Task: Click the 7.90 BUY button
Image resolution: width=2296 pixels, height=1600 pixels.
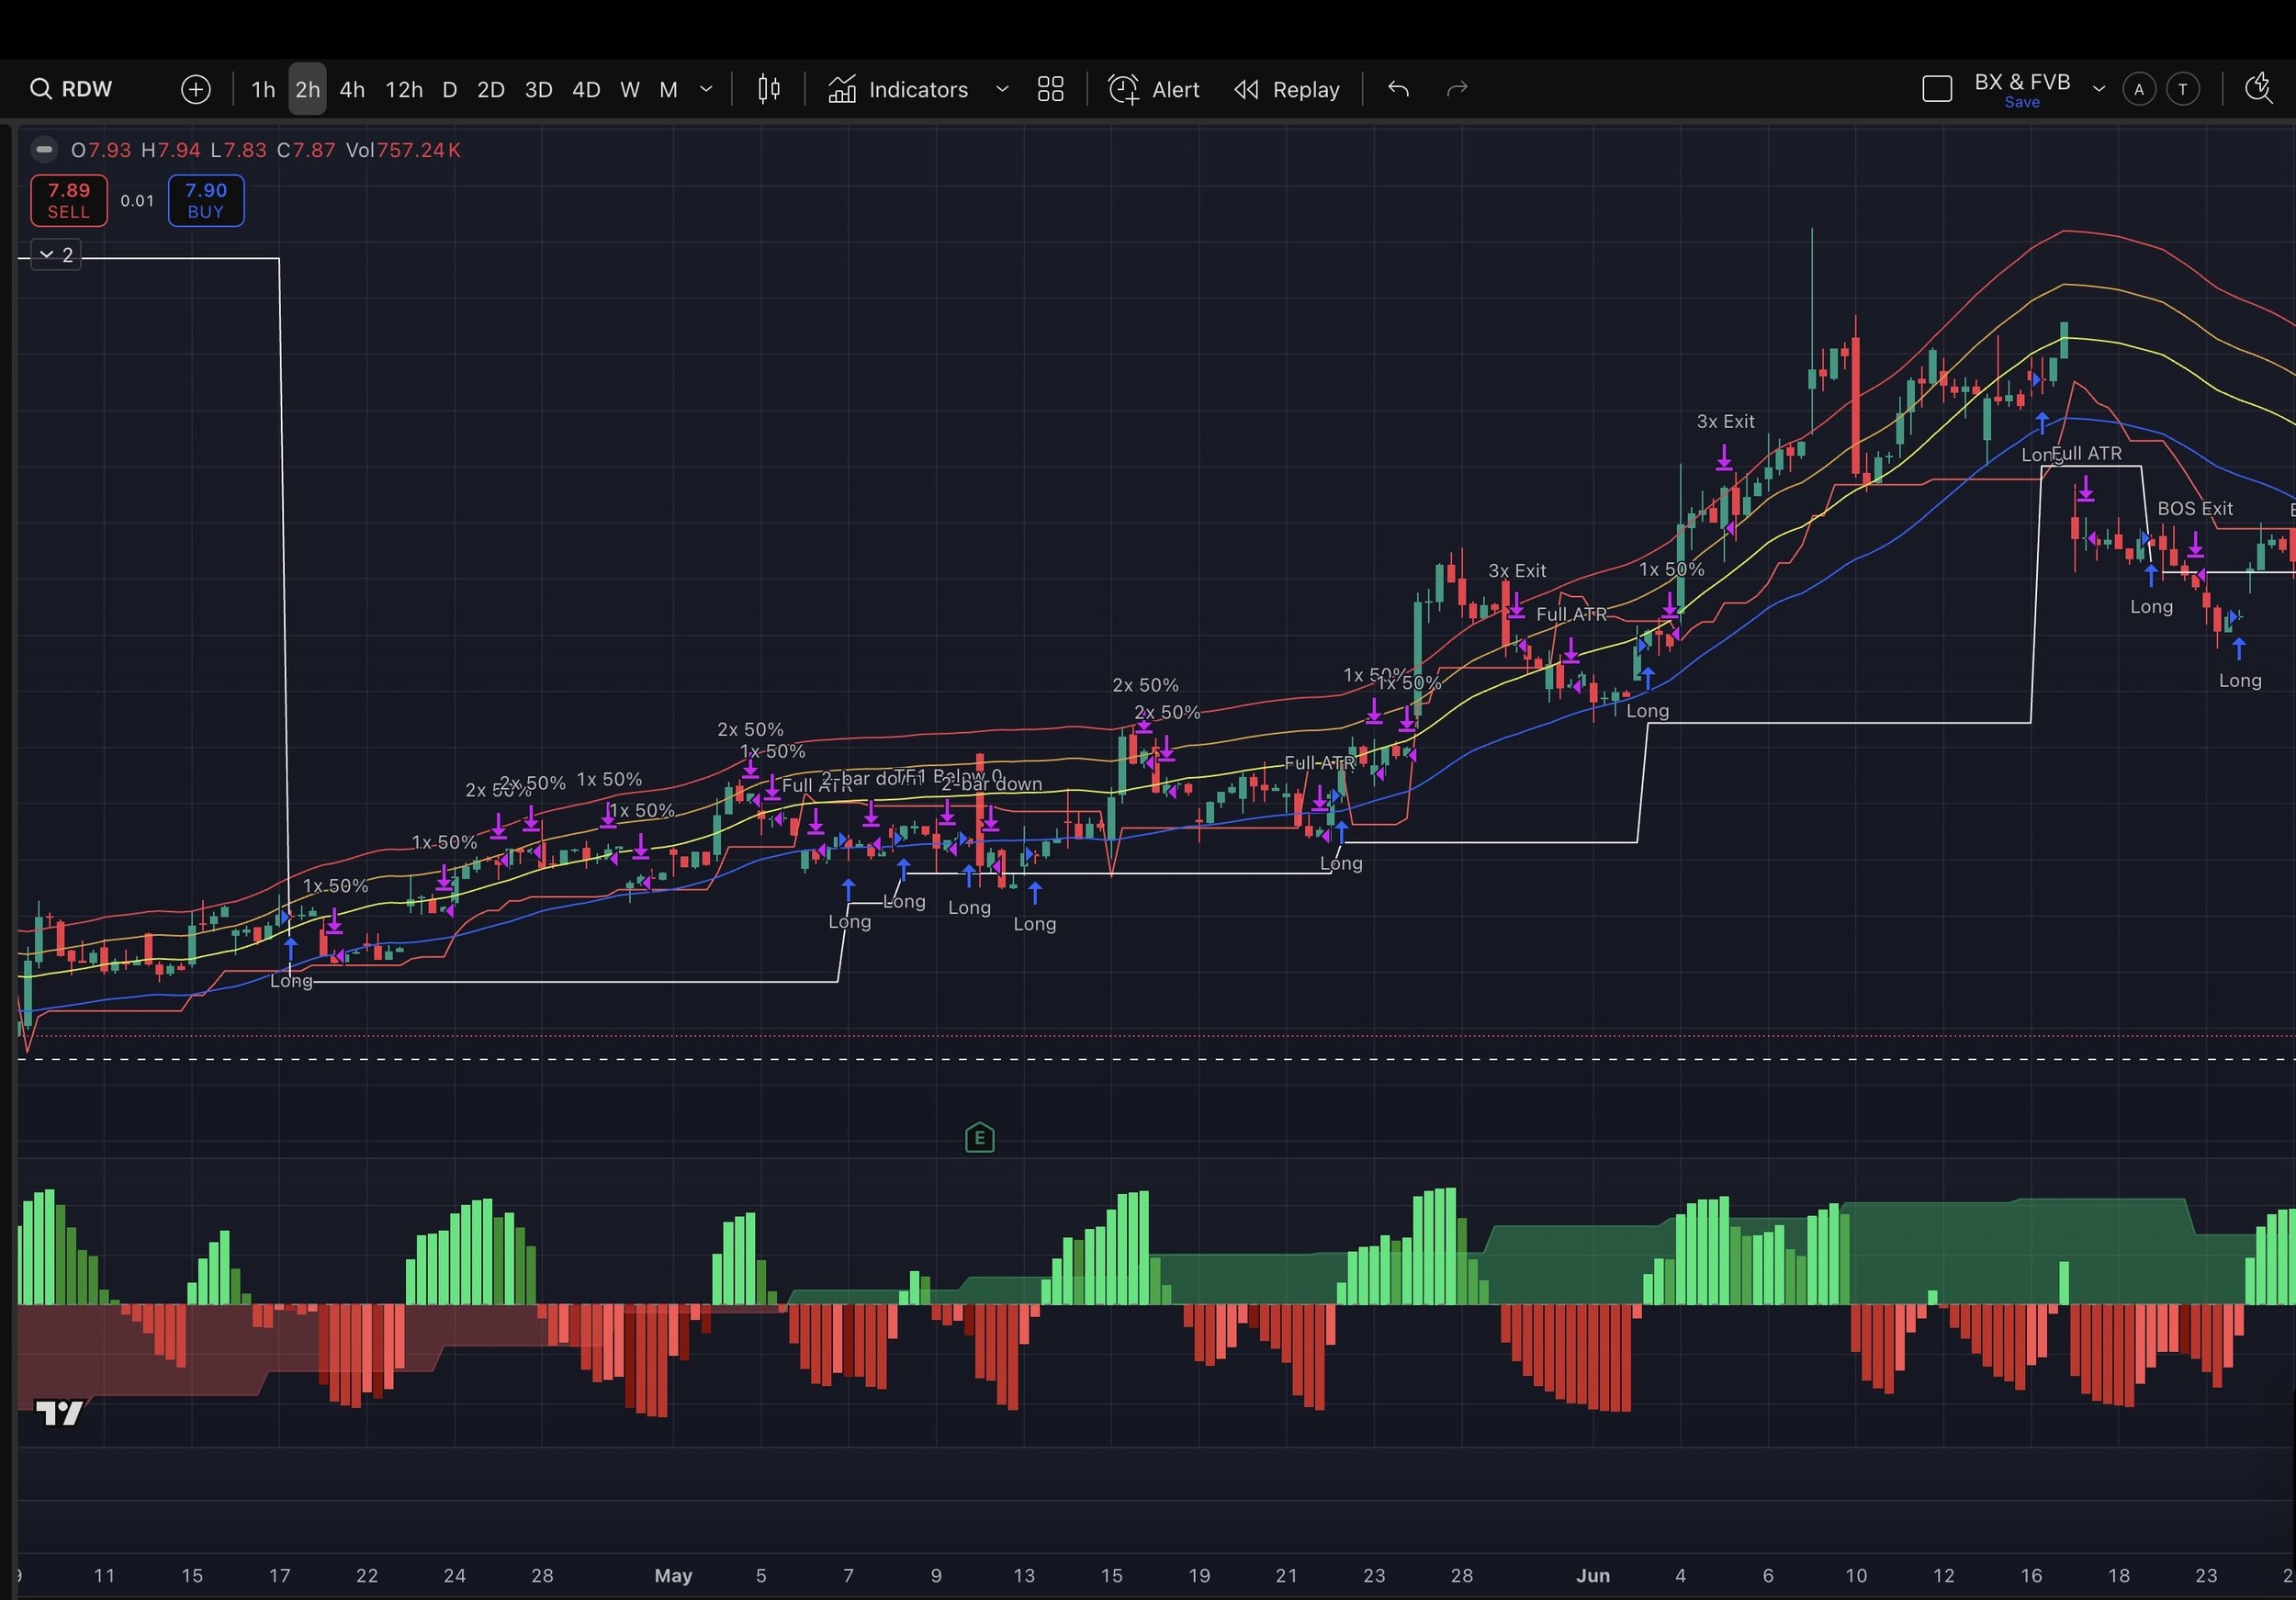Action: tap(206, 200)
